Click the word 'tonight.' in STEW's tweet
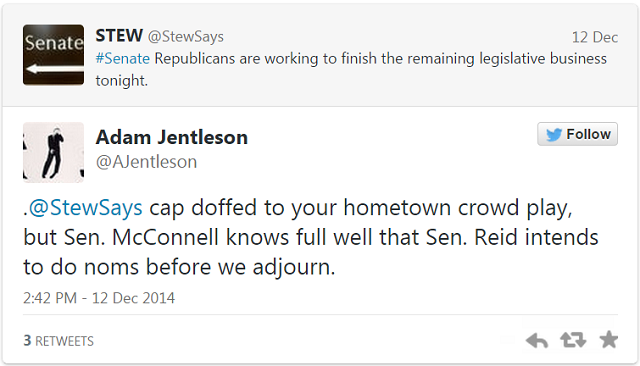 pyautogui.click(x=122, y=81)
